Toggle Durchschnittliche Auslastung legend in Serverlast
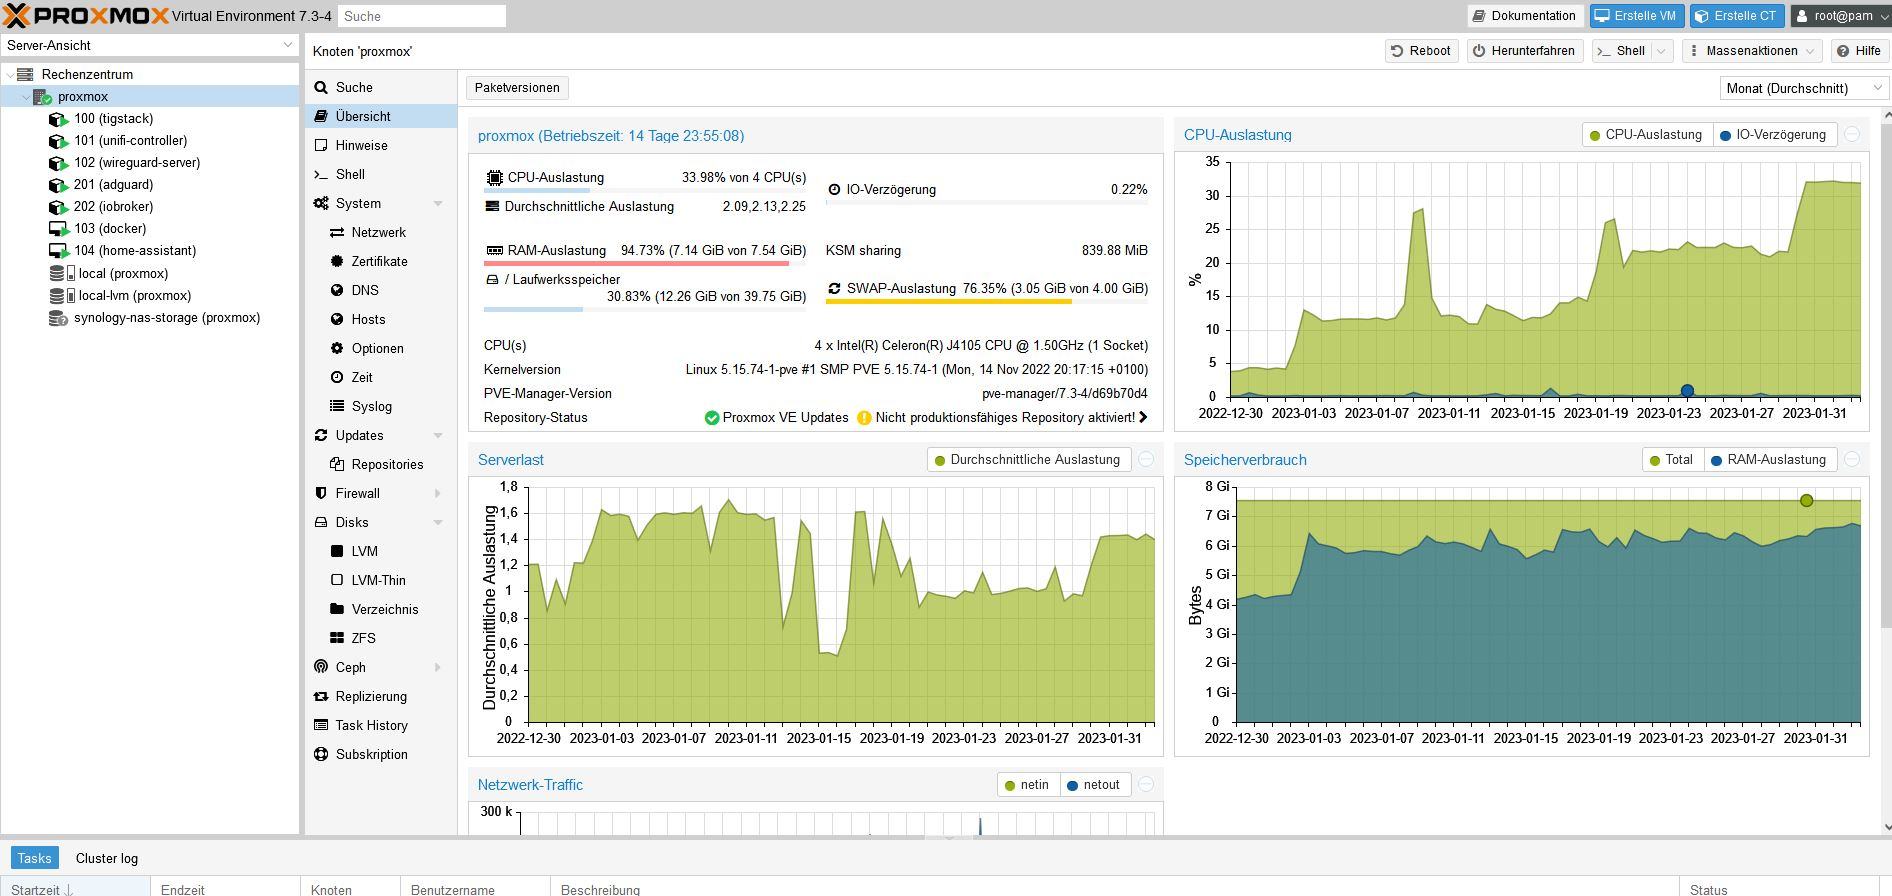 1027,460
